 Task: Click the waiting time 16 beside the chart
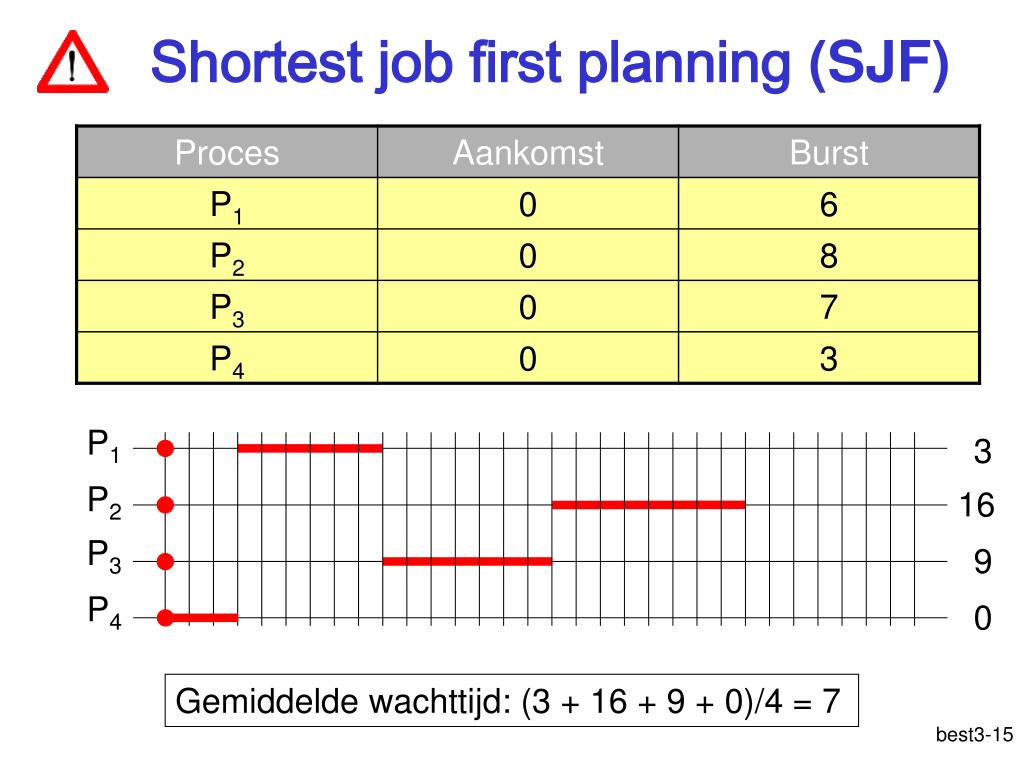pos(977,505)
